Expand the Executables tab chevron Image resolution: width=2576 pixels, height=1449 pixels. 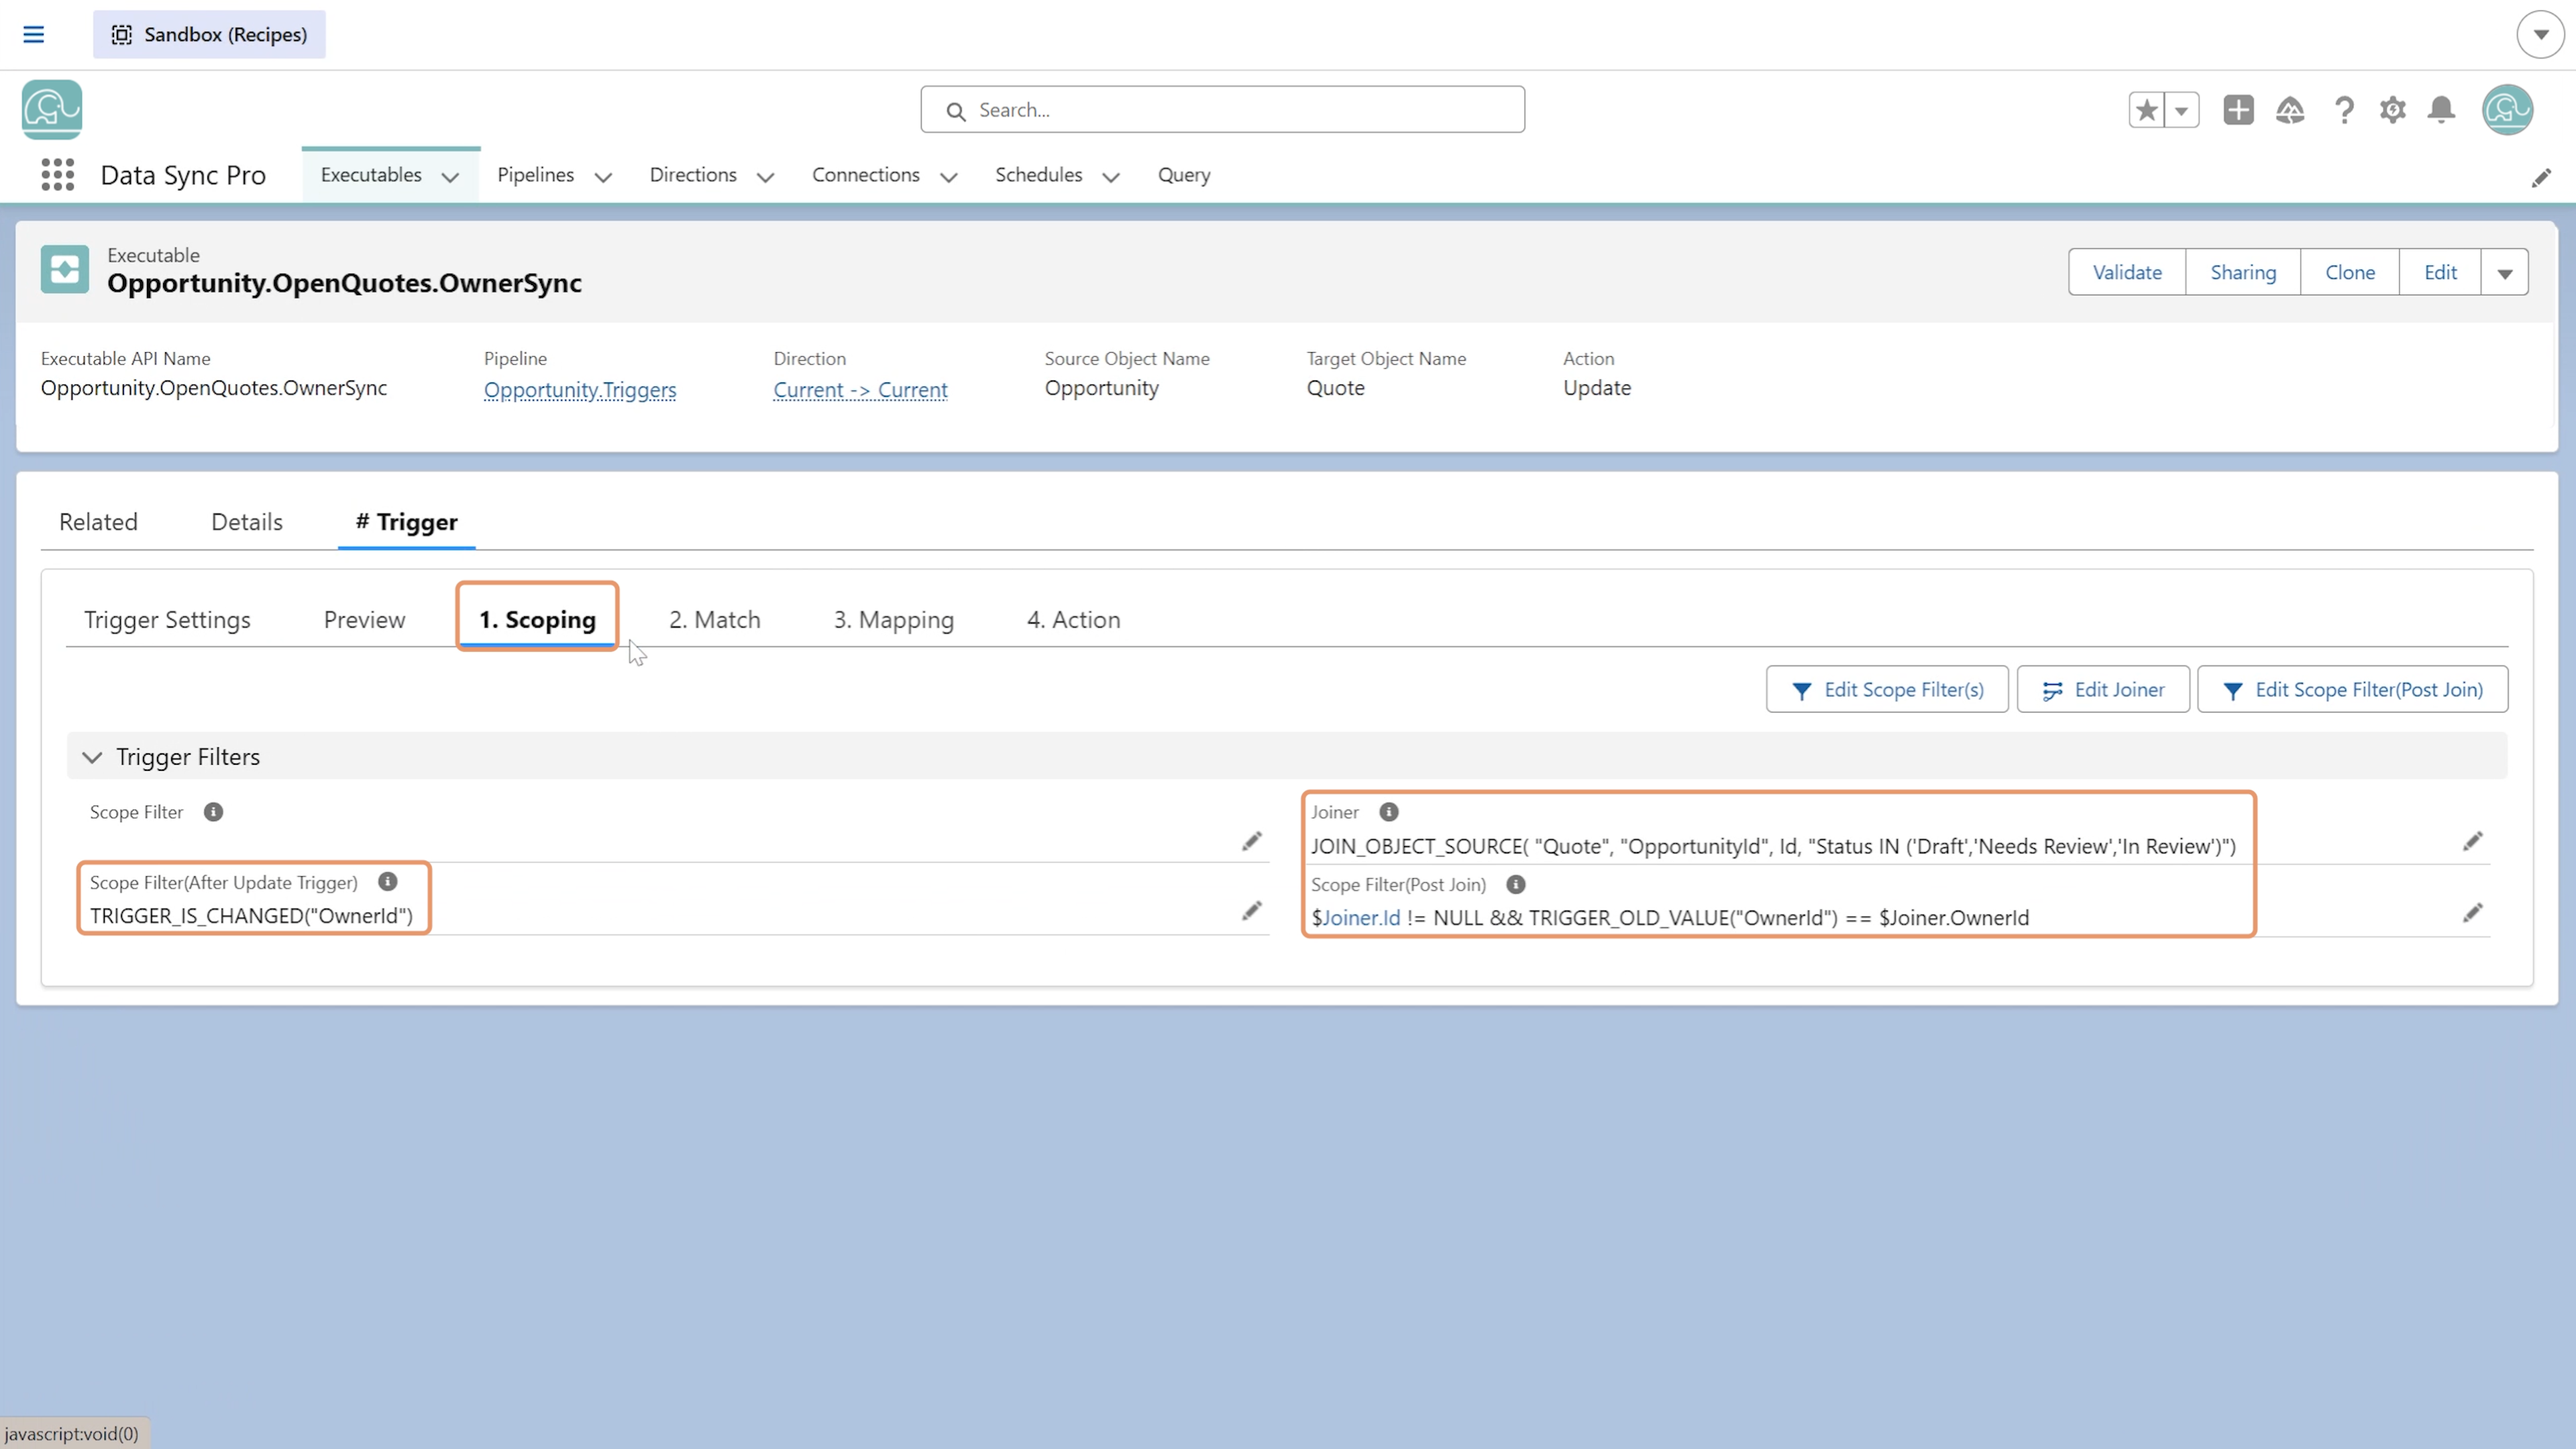click(450, 177)
